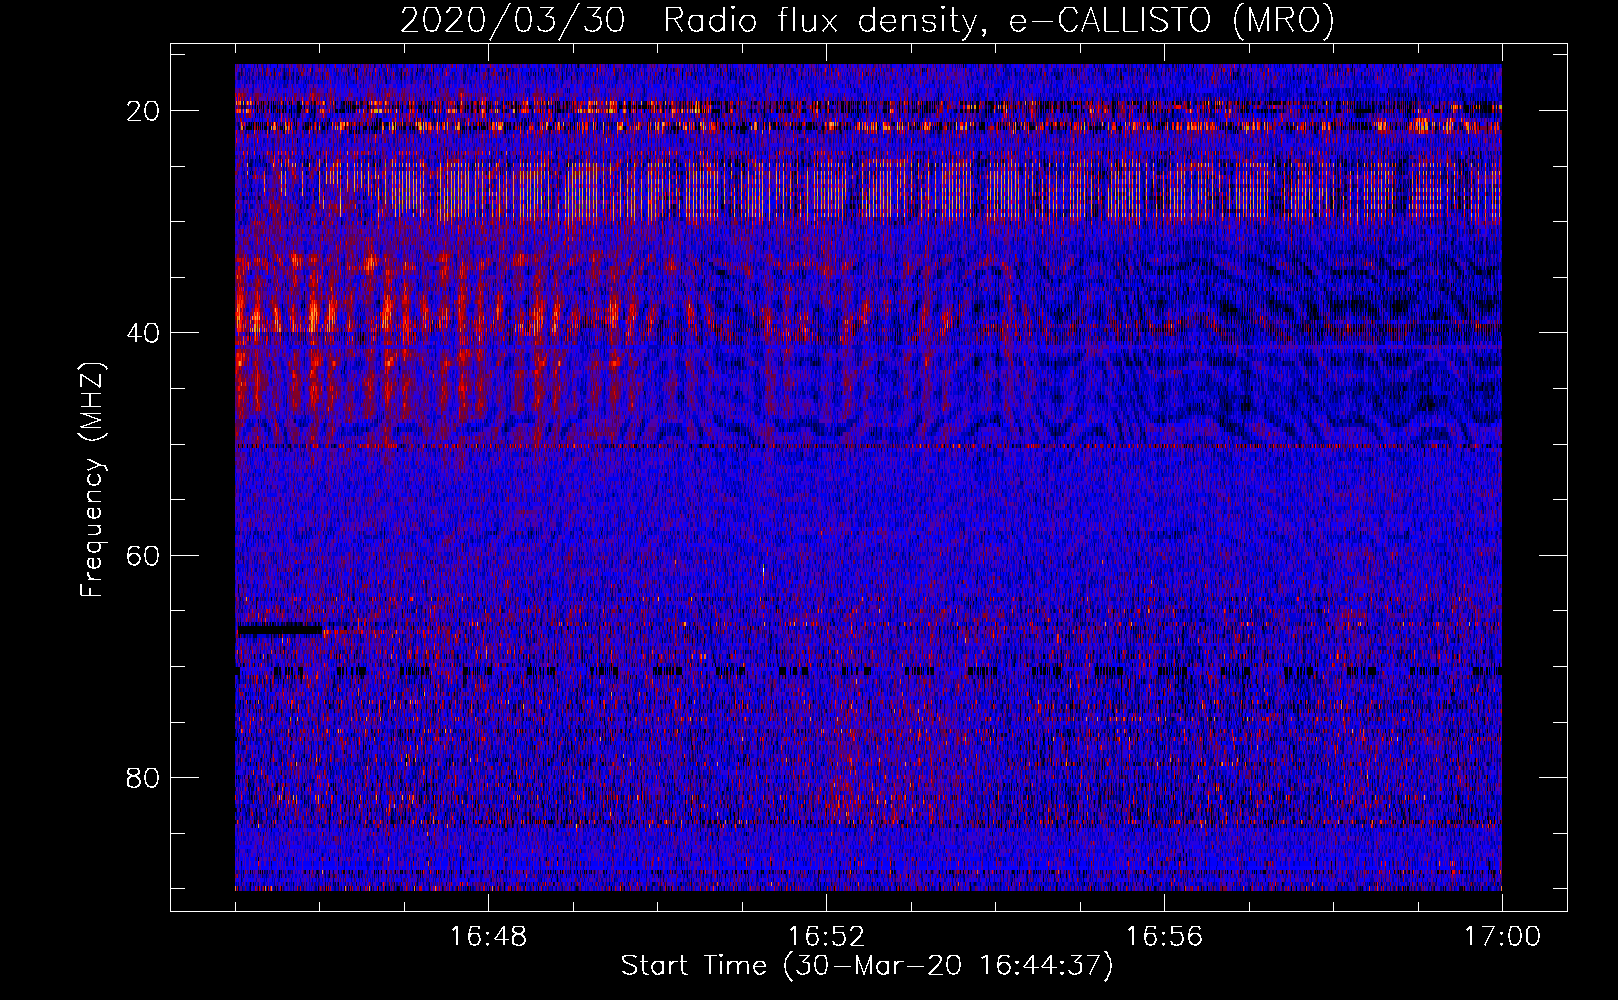Click the 16:56 time tick label
The height and width of the screenshot is (1000, 1618).
coord(1164,937)
